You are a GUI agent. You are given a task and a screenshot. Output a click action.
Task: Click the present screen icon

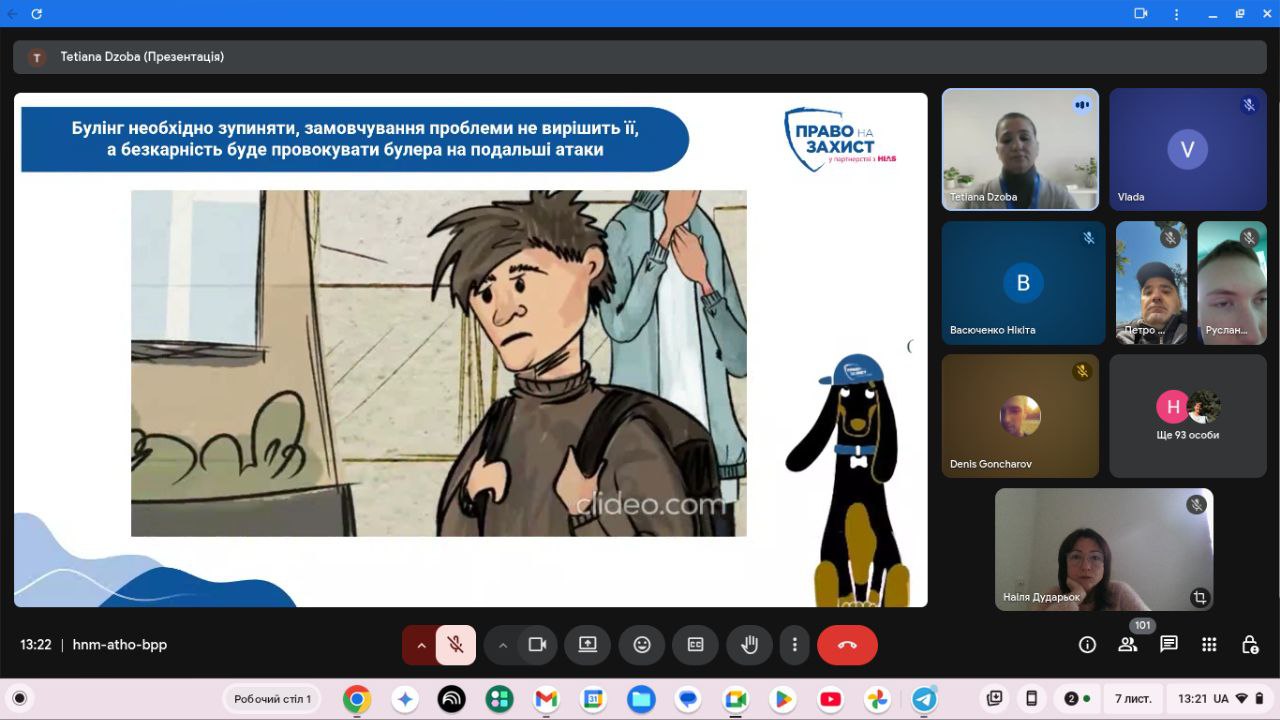click(587, 645)
